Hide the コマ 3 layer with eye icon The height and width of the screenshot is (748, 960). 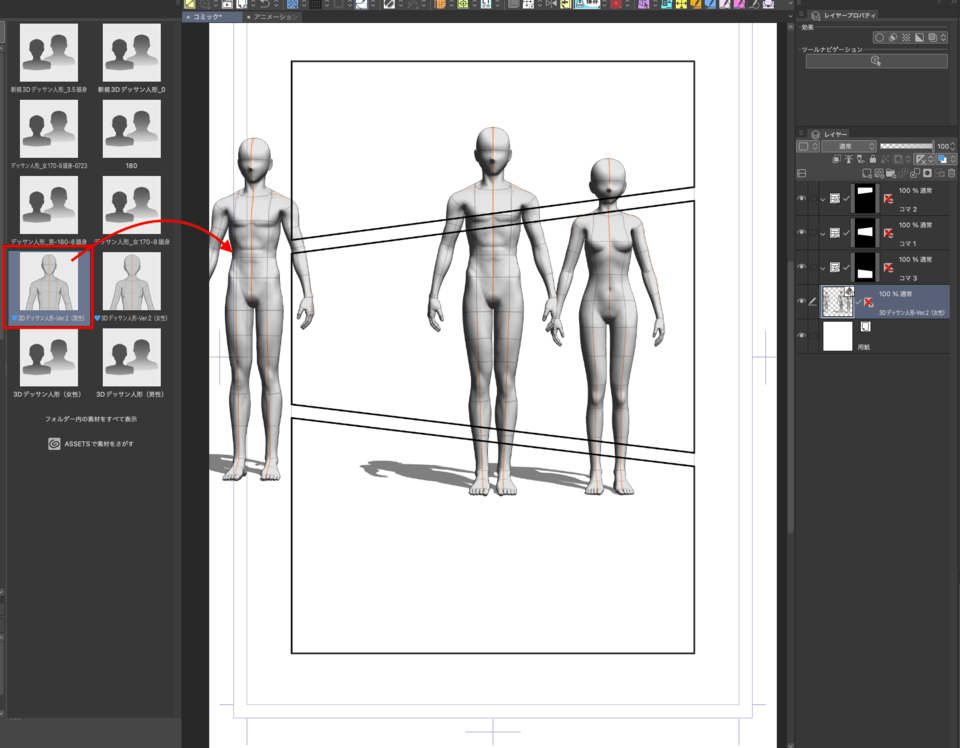[x=801, y=267]
